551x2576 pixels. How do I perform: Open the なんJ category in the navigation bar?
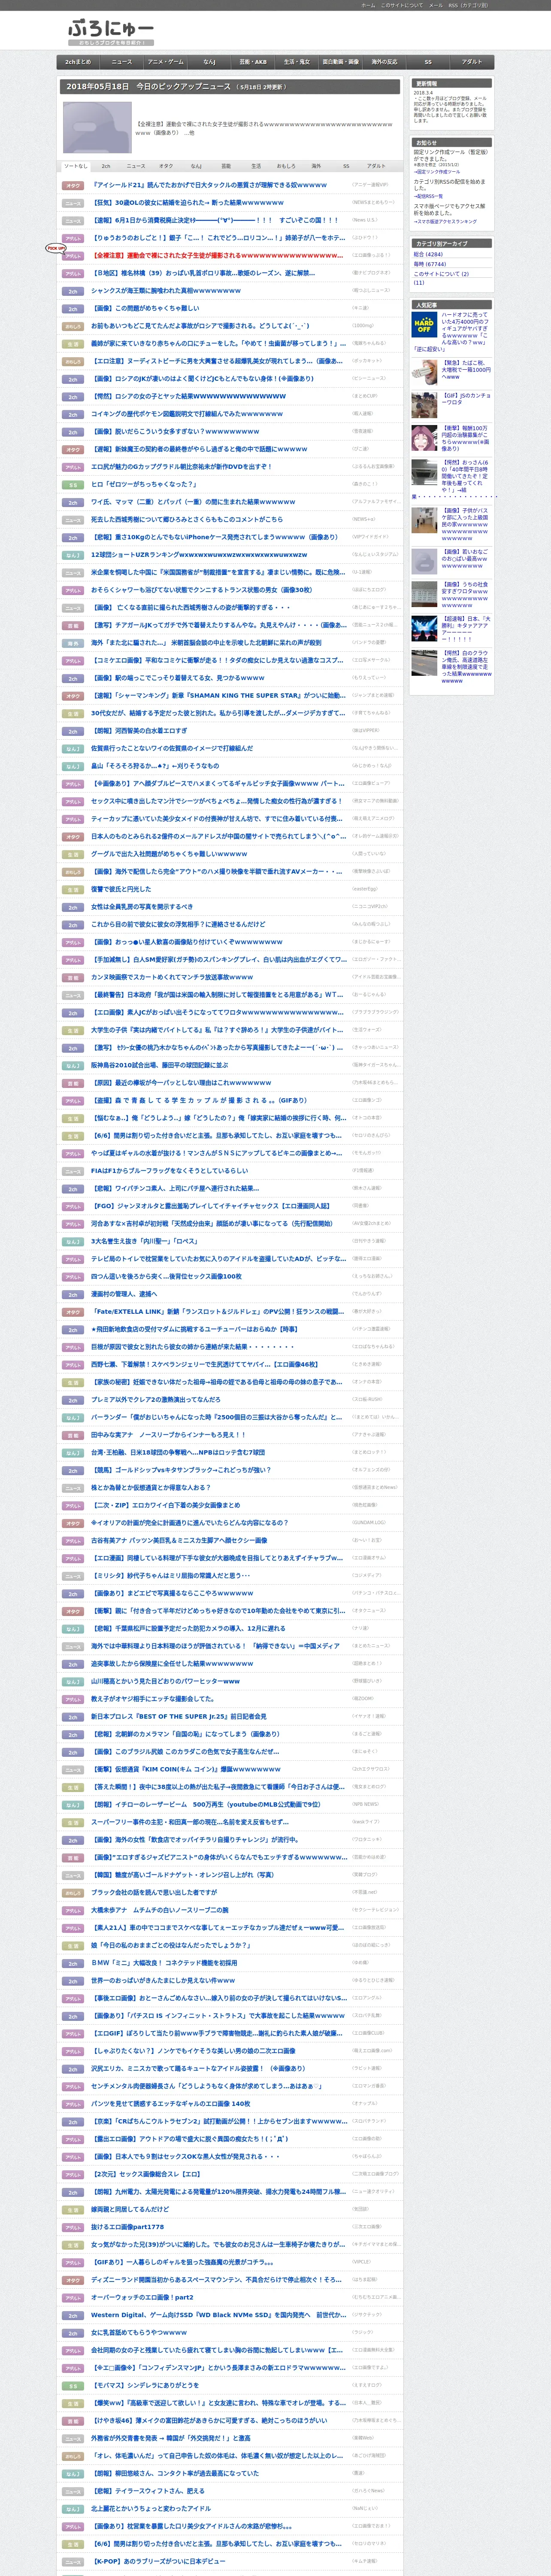pyautogui.click(x=209, y=62)
